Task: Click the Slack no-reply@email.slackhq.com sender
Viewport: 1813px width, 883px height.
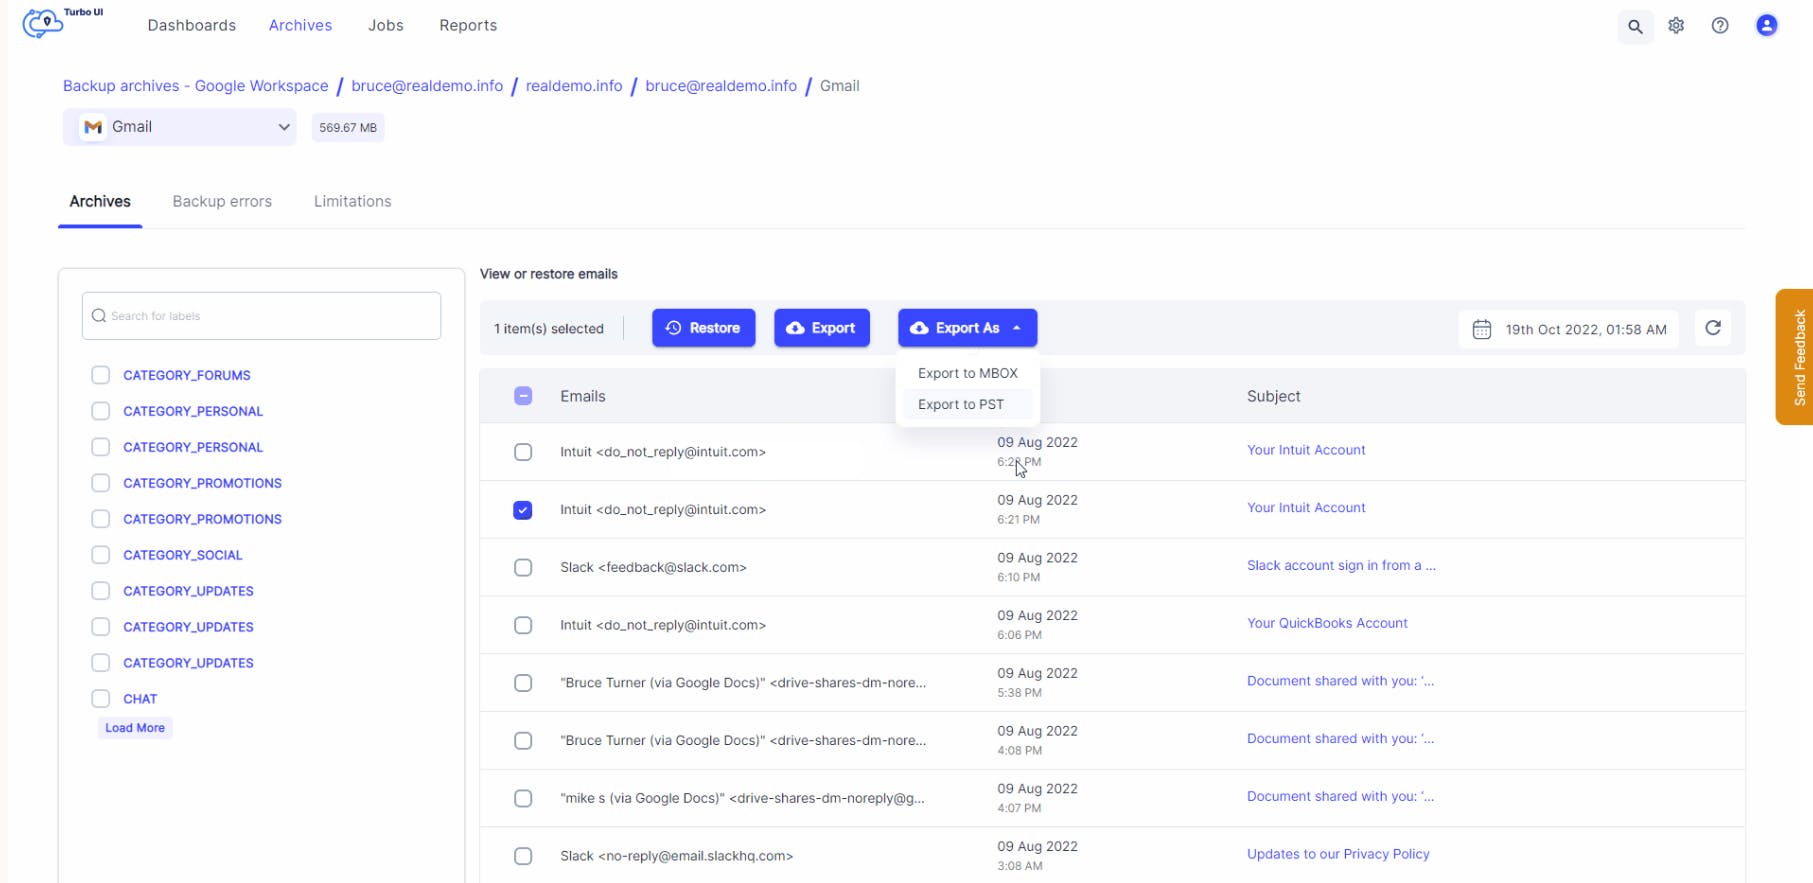Action: (x=677, y=856)
